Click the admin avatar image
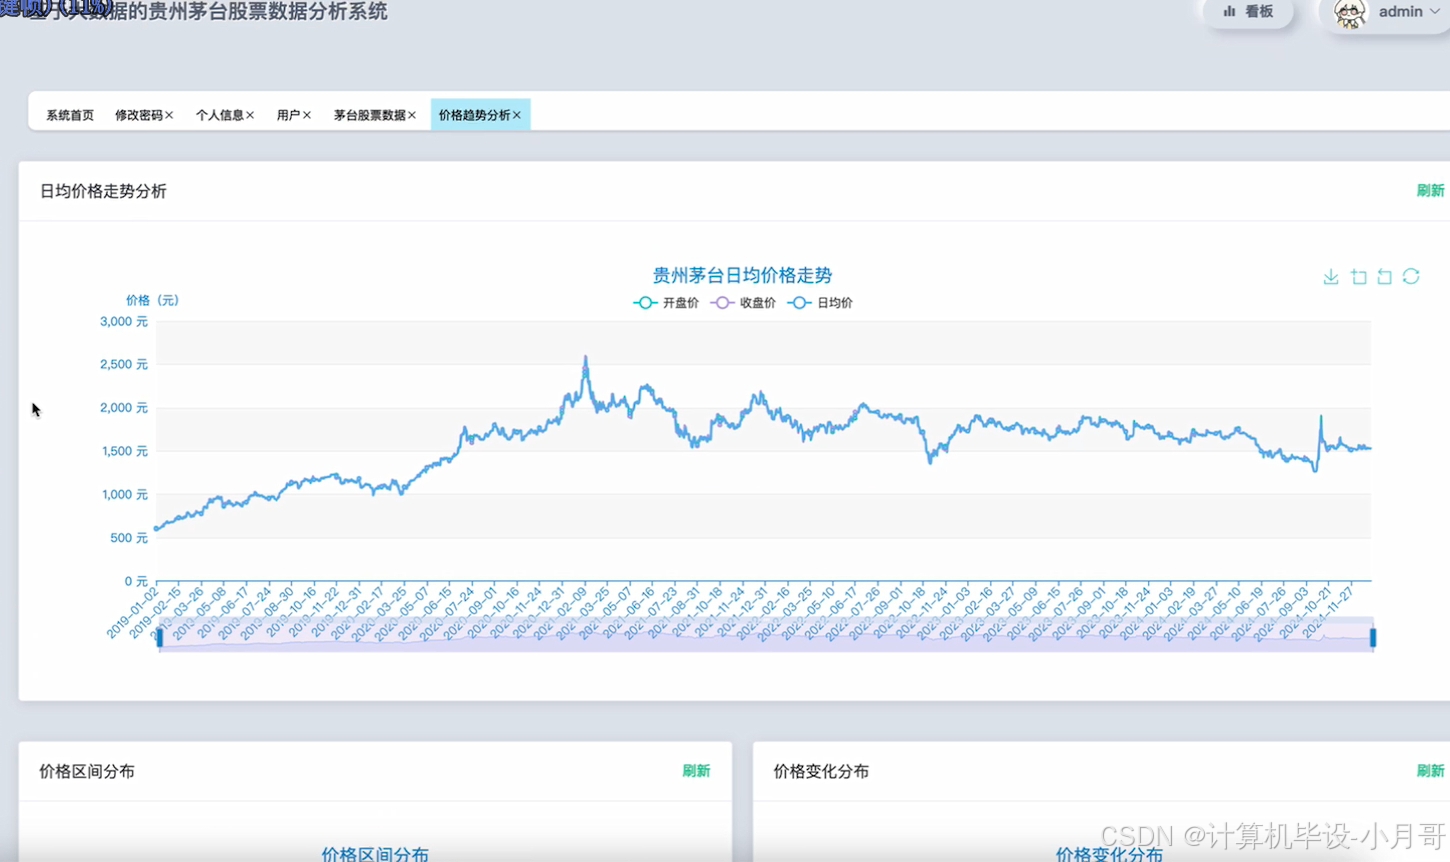 (1350, 13)
